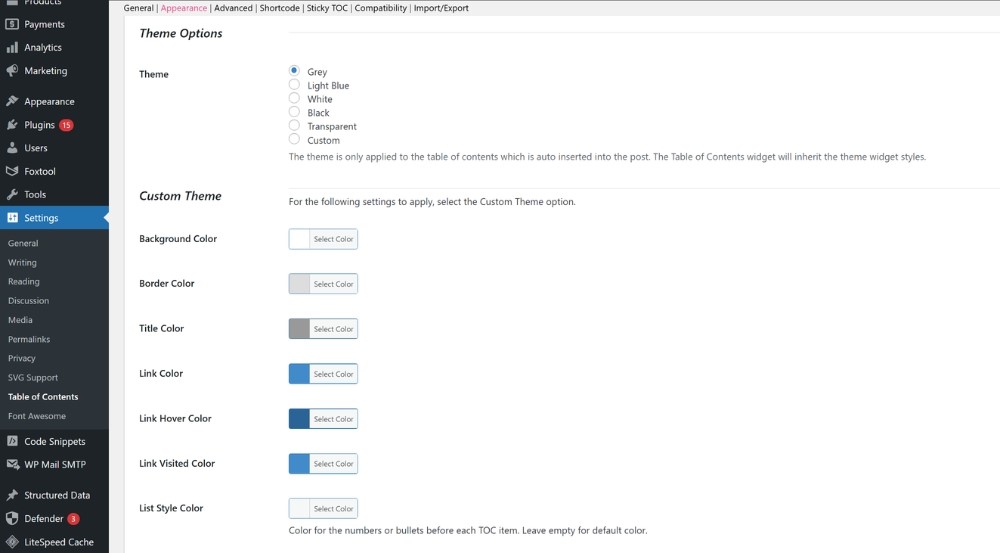Open the Shortcode tab link

279,8
